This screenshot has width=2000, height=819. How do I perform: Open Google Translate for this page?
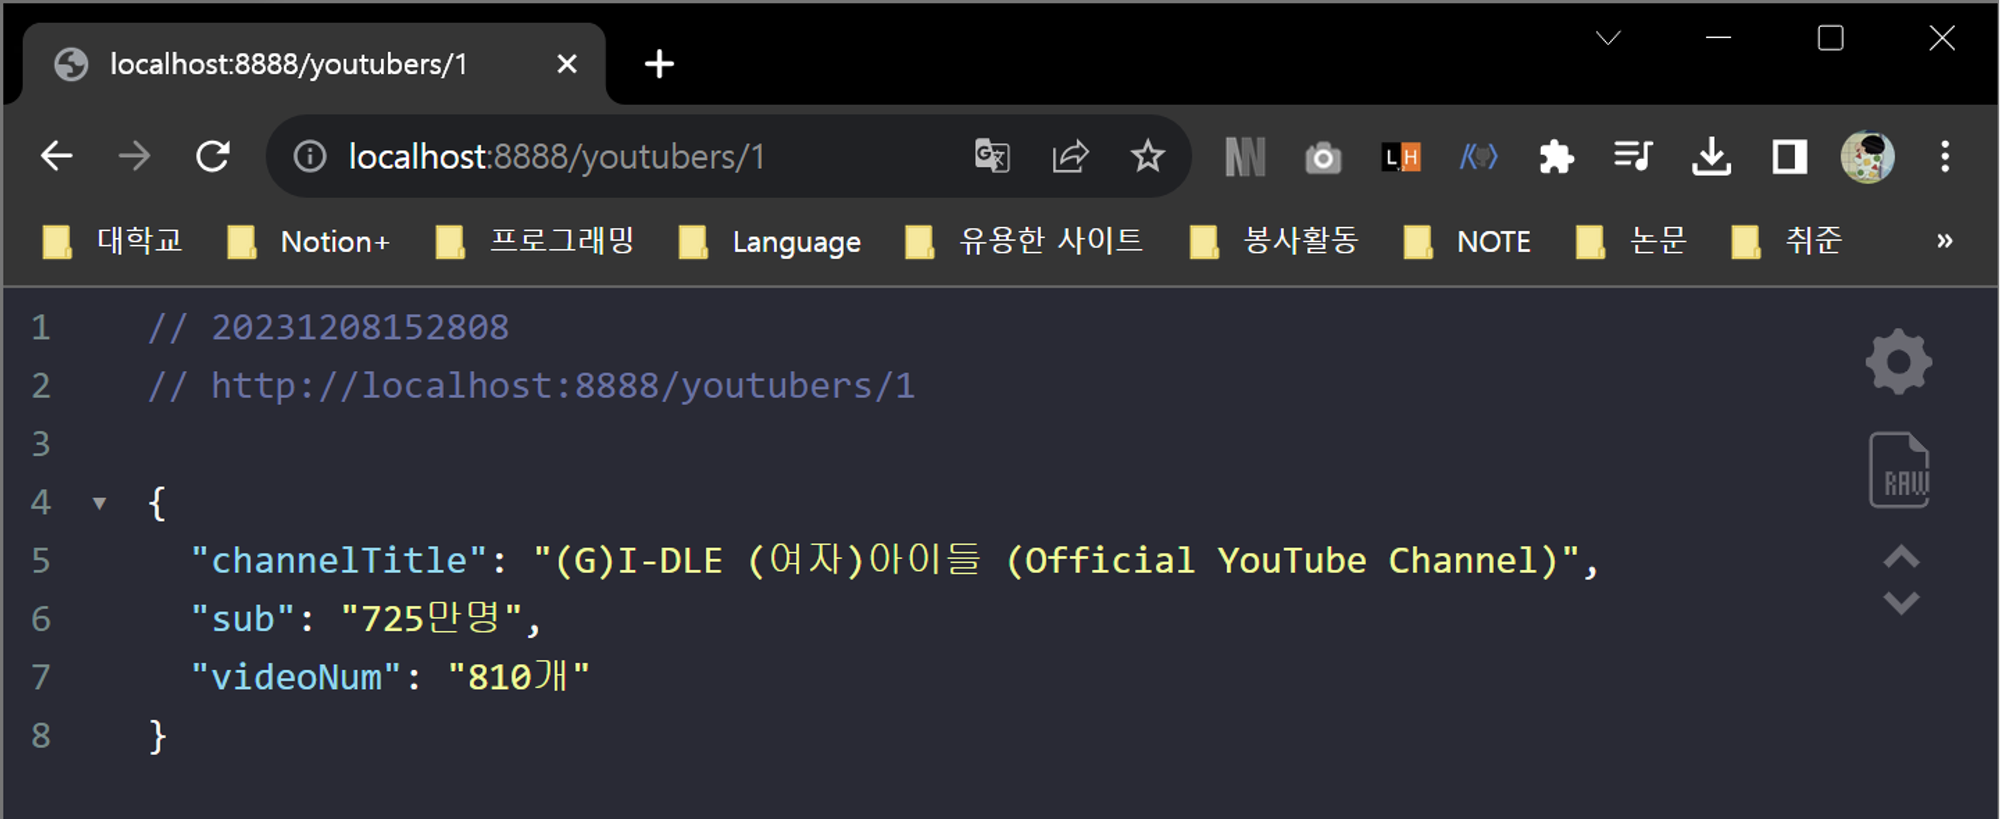tap(992, 156)
